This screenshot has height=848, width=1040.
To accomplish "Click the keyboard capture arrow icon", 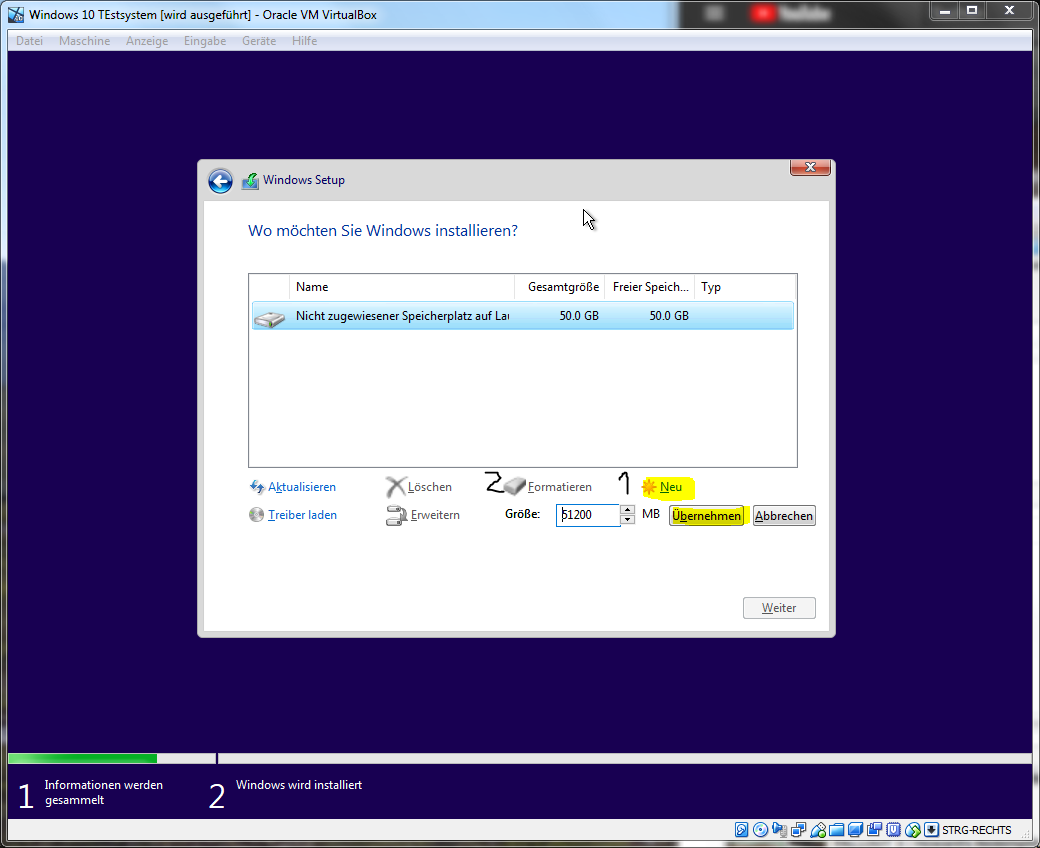I will pyautogui.click(x=931, y=830).
